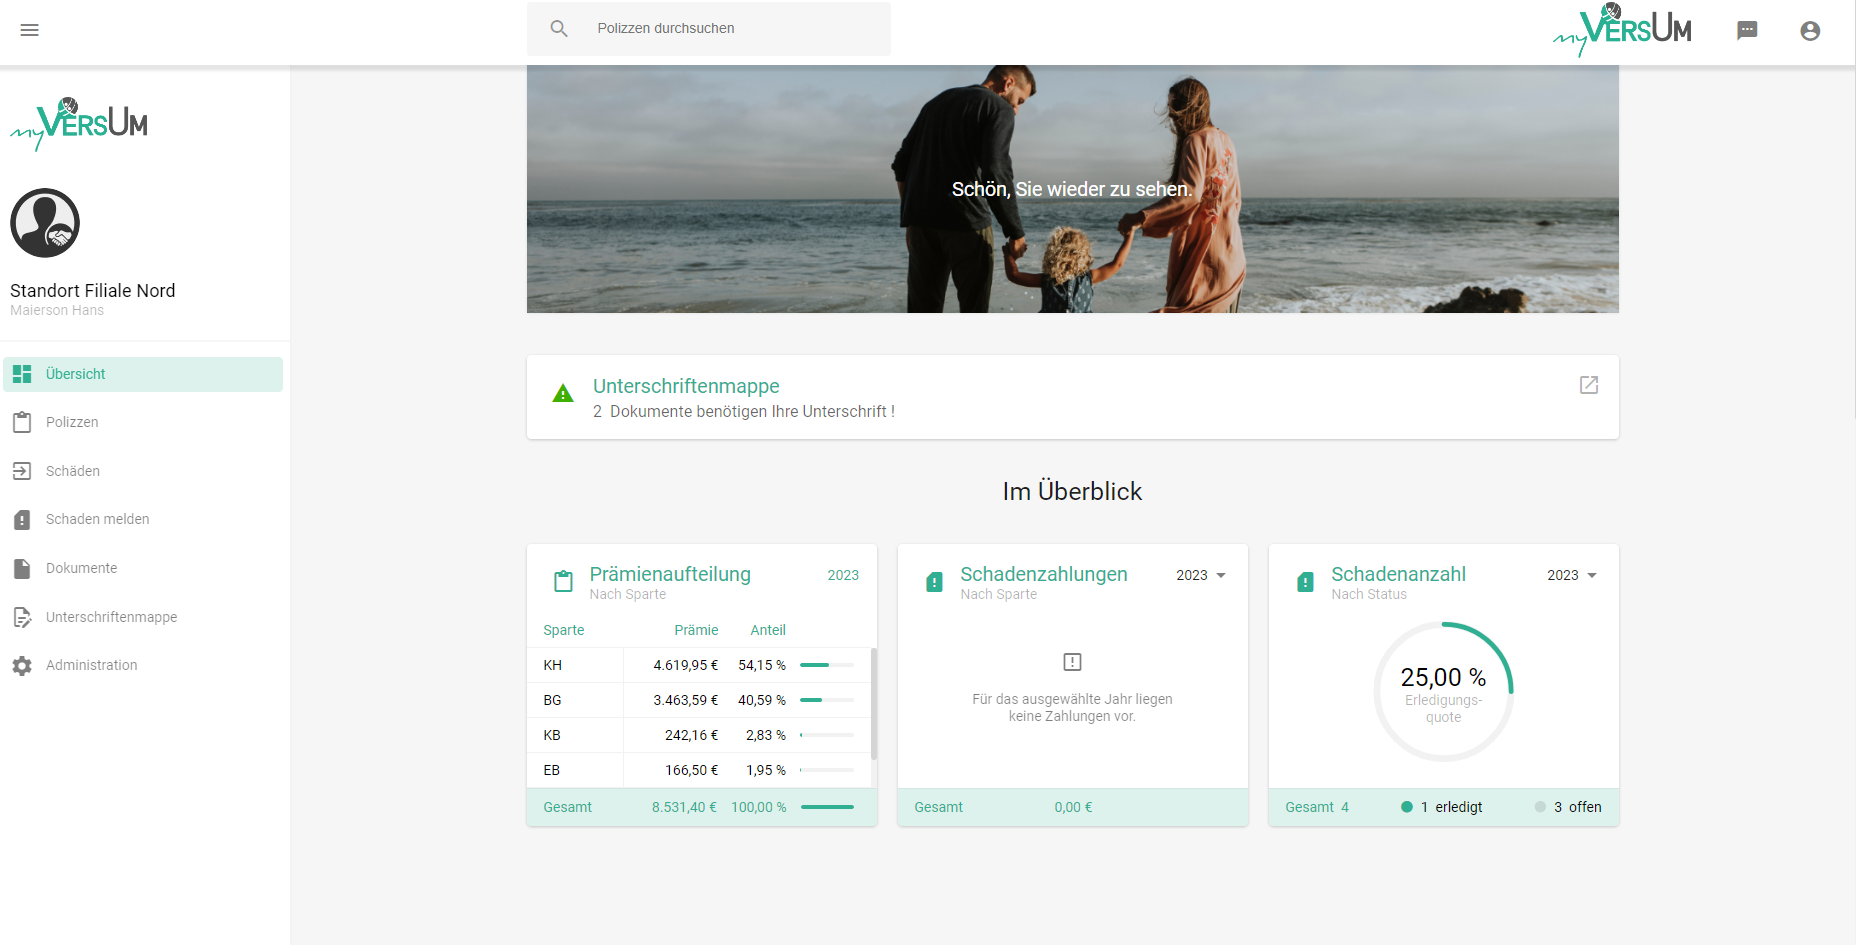Viewport: 1856px width, 945px height.
Task: Click the 25,00 % Erledigungsquote ring
Action: click(1444, 692)
